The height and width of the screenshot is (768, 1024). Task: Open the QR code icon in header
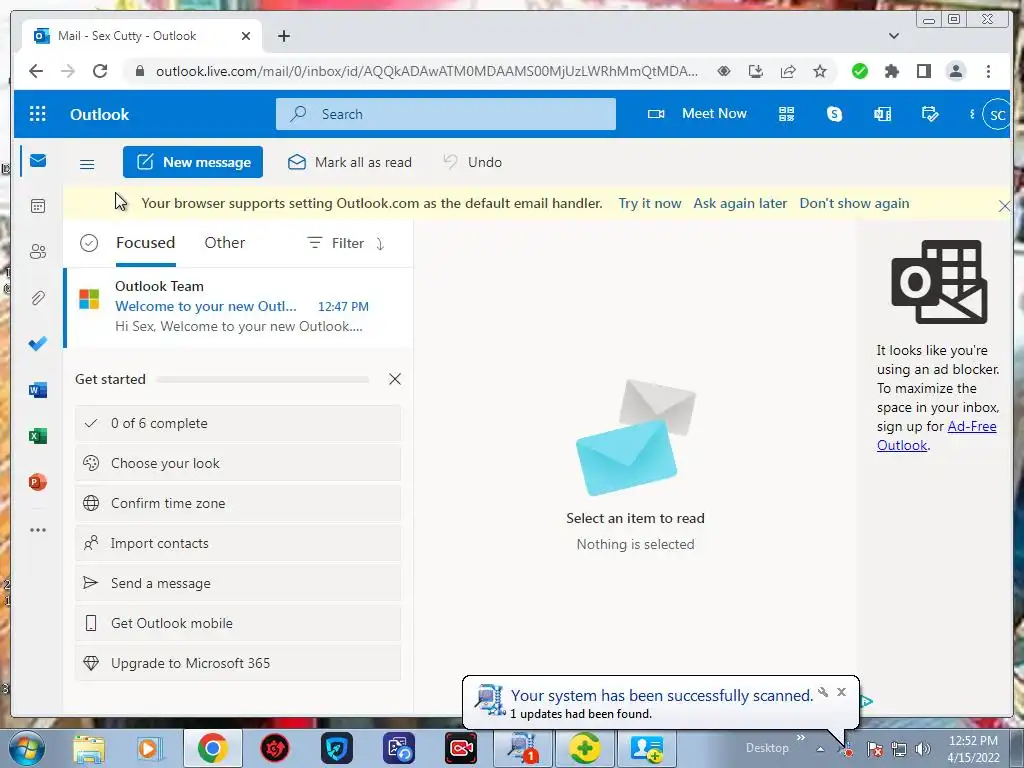click(x=786, y=114)
